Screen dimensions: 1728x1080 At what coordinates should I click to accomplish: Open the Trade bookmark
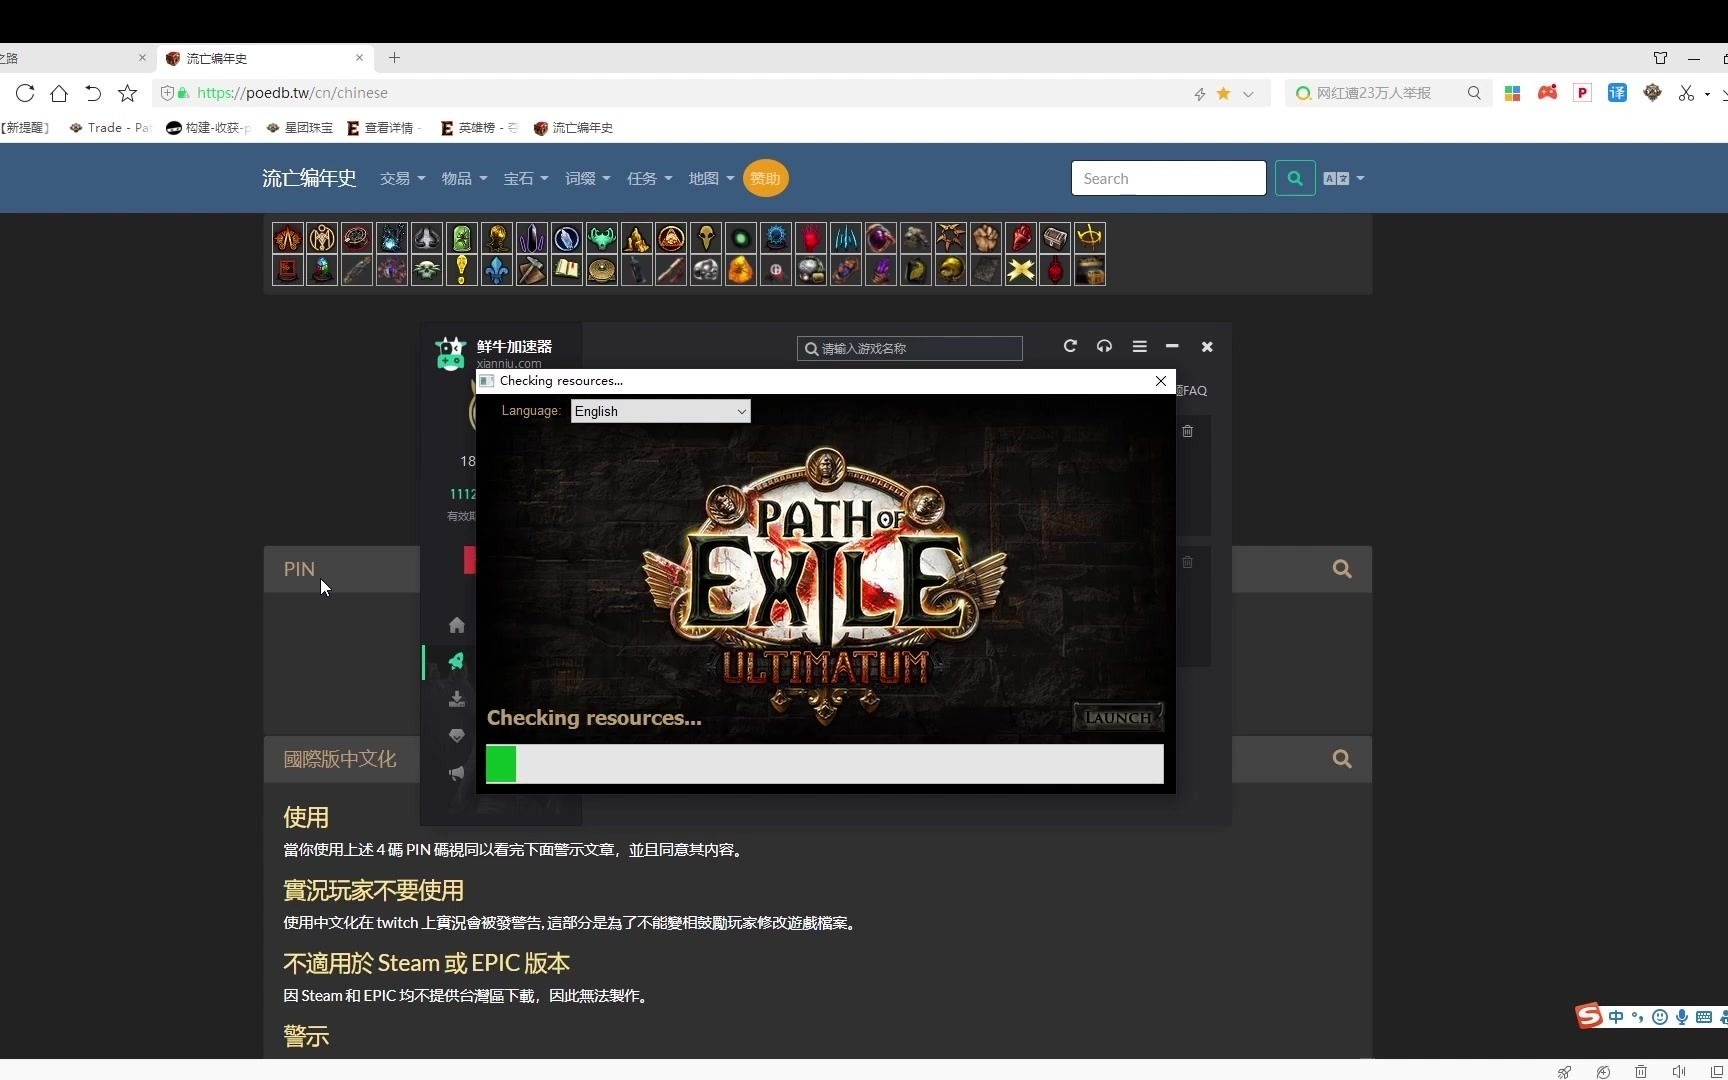point(110,128)
